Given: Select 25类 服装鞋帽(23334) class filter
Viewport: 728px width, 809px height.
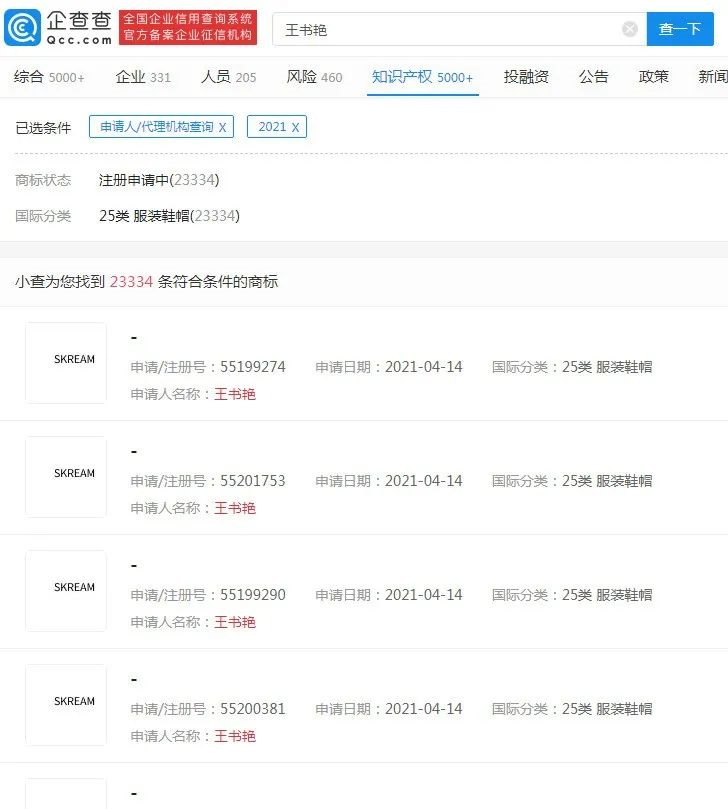Looking at the screenshot, I should click(169, 216).
